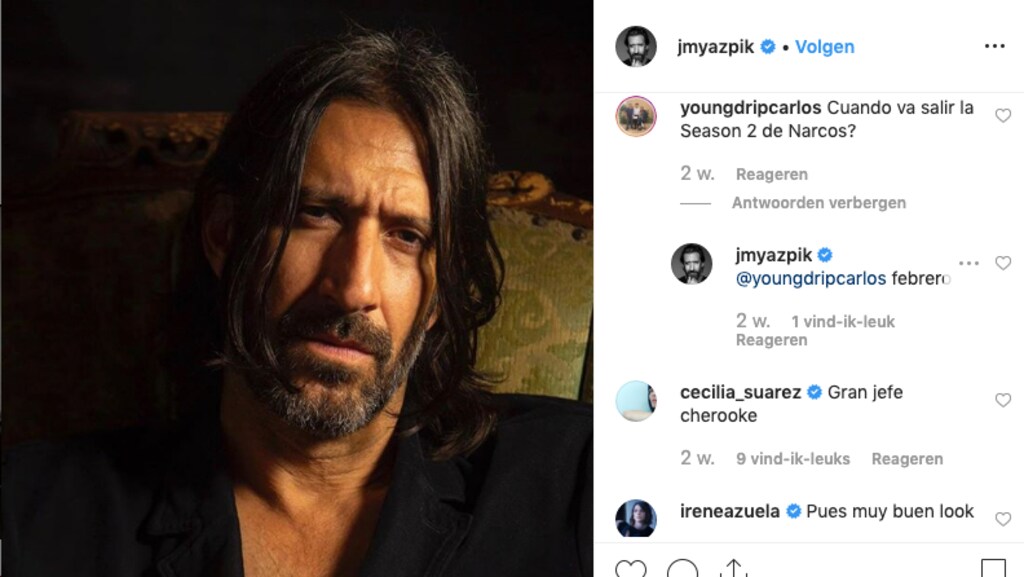The height and width of the screenshot is (577, 1024).
Task: Like jmyazpik's 'febrero' reply
Action: click(1003, 263)
